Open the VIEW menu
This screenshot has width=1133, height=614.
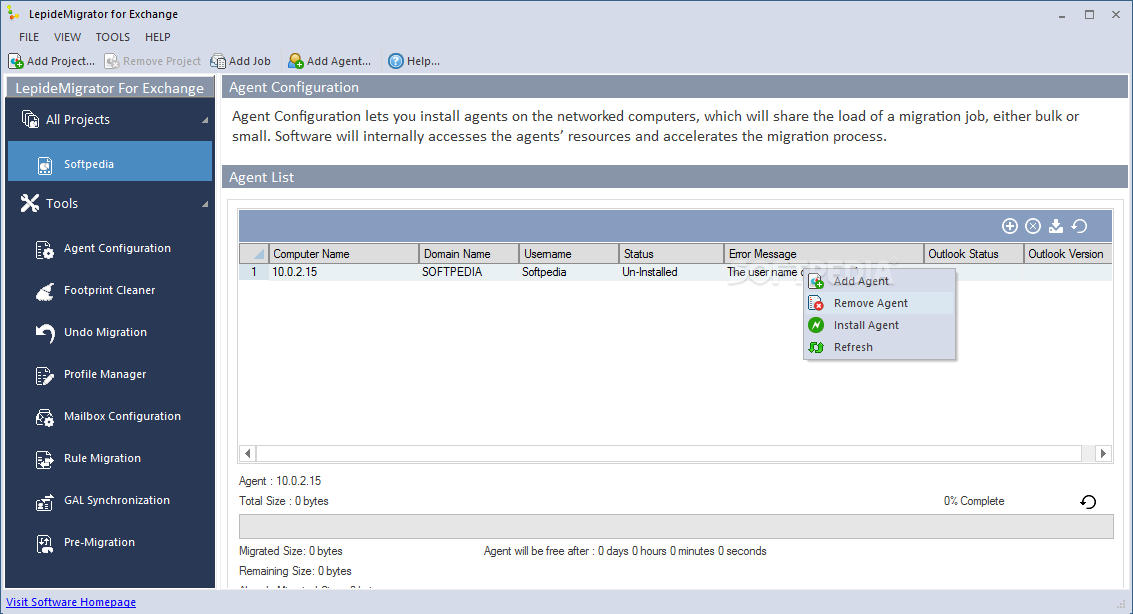coord(67,37)
